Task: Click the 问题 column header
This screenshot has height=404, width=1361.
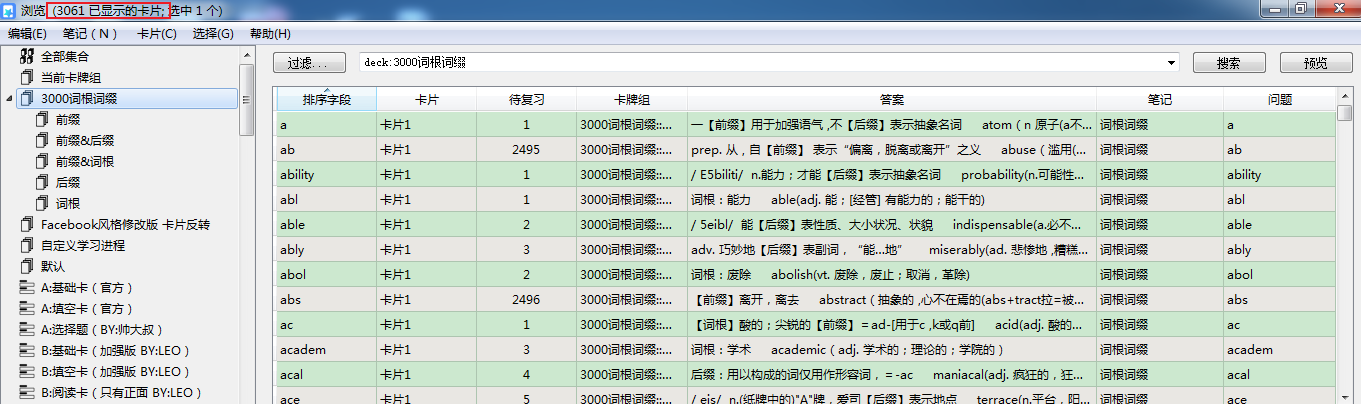Action: tap(1280, 100)
